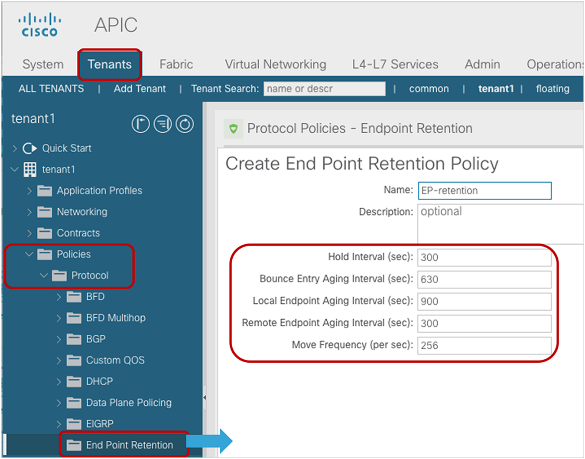Open the Admin tab
This screenshot has width=585, height=459.
pyautogui.click(x=482, y=65)
